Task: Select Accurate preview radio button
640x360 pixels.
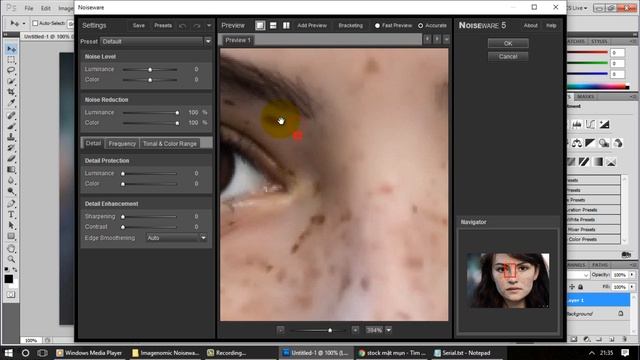Action: (x=420, y=25)
